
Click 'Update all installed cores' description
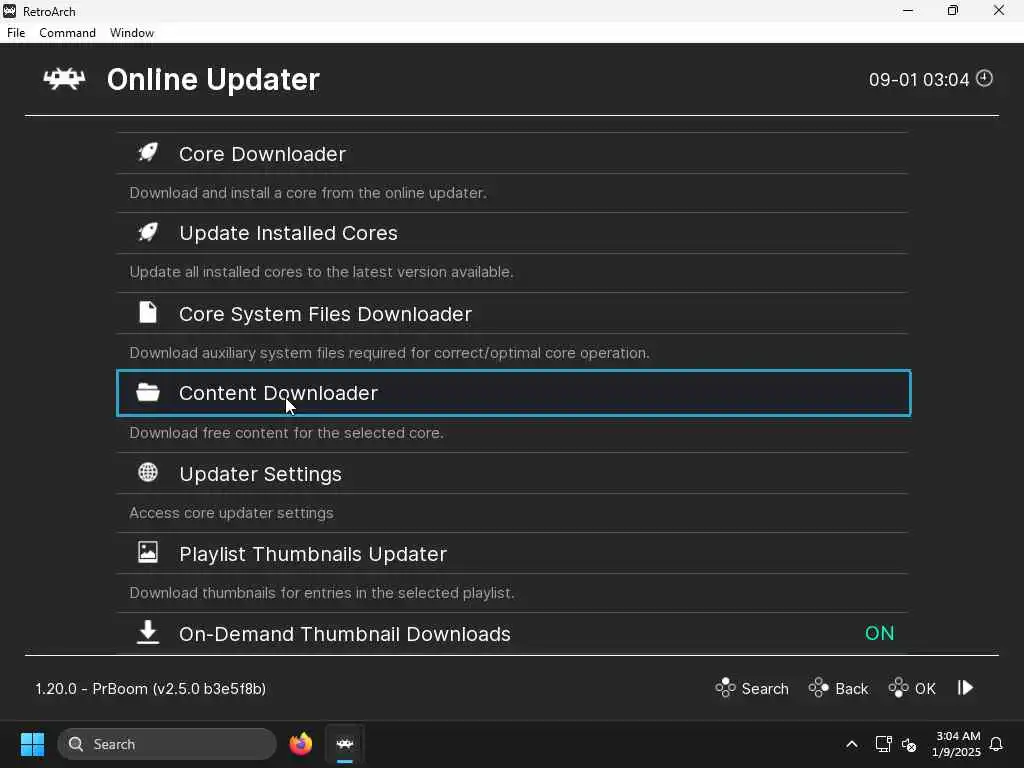click(321, 272)
